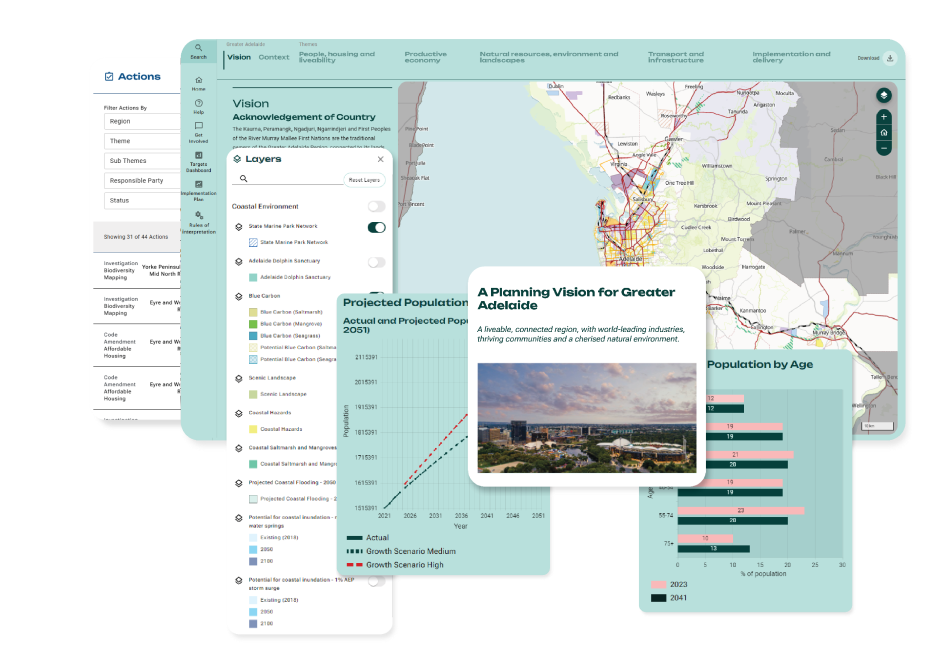The width and height of the screenshot is (950, 670).
Task: Click the Reset Layers button
Action: click(364, 180)
